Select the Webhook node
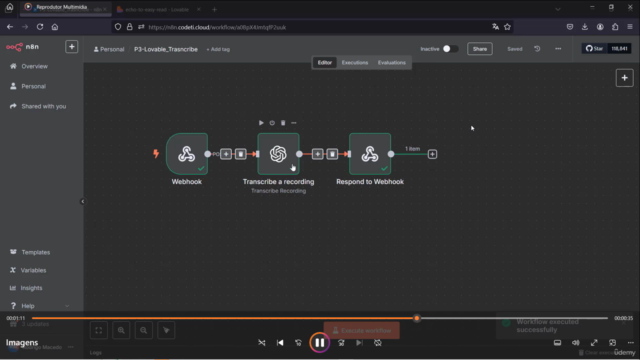Screen dimensions: 640x360 pyautogui.click(x=187, y=154)
